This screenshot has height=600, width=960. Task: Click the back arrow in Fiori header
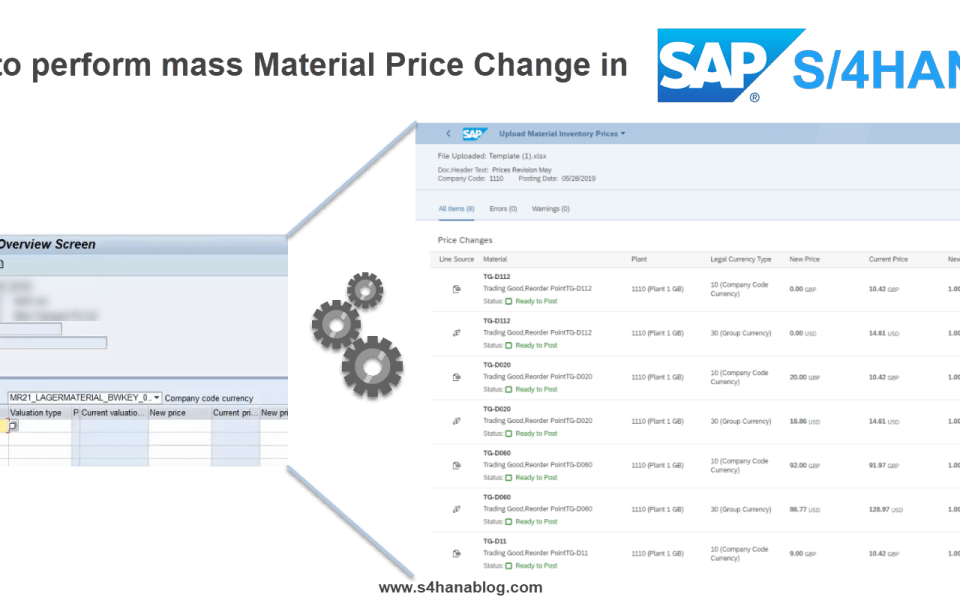tap(448, 133)
